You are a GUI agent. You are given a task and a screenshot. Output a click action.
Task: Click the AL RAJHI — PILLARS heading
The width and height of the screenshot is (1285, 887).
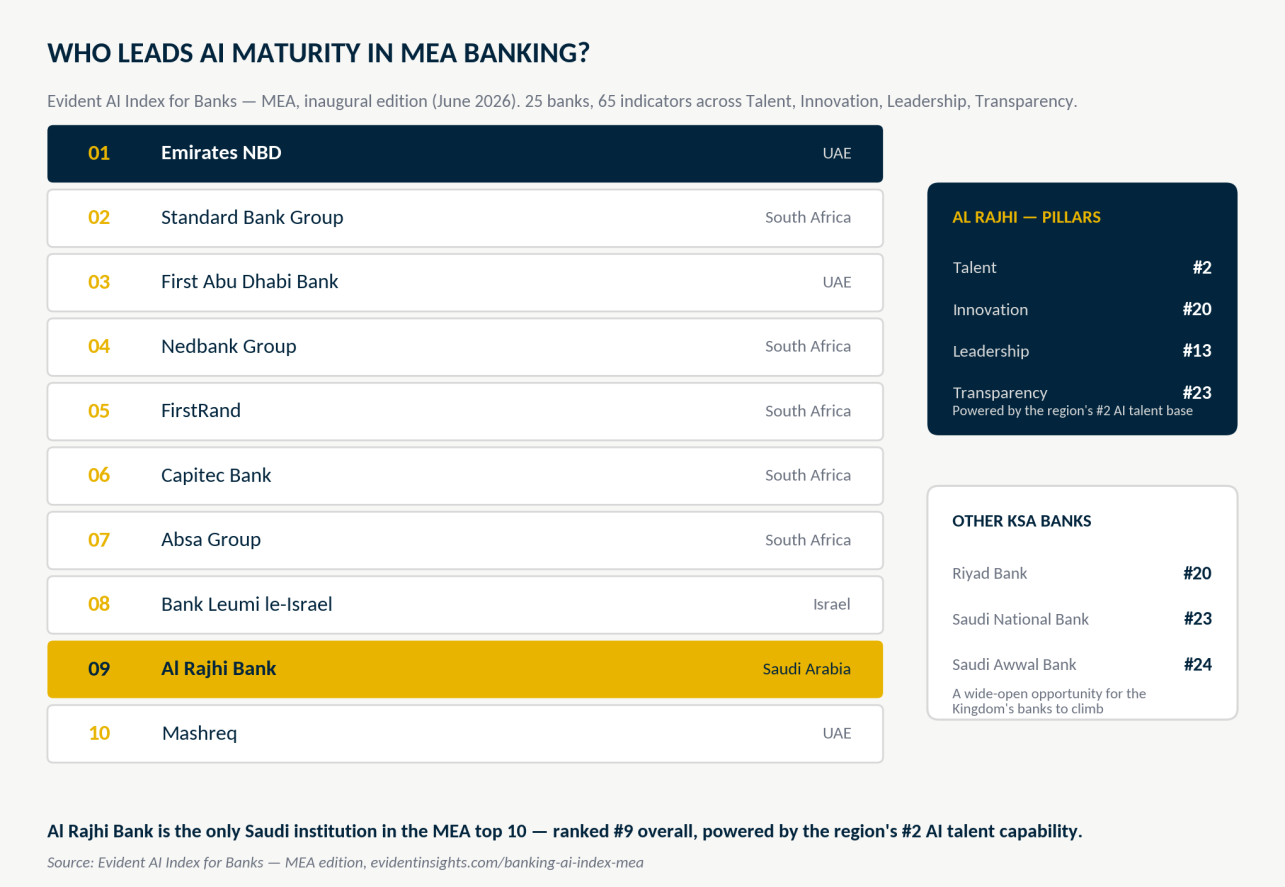click(x=1026, y=217)
